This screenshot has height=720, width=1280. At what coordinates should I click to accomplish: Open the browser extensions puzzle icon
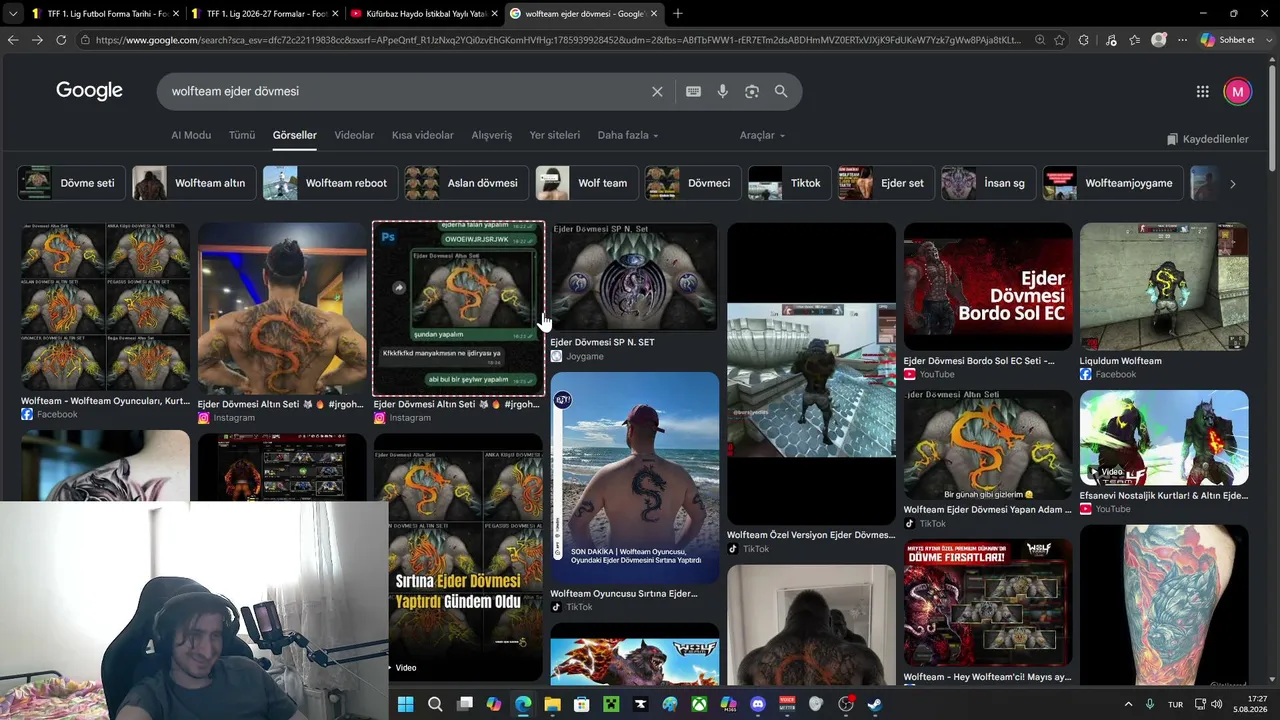[1084, 40]
